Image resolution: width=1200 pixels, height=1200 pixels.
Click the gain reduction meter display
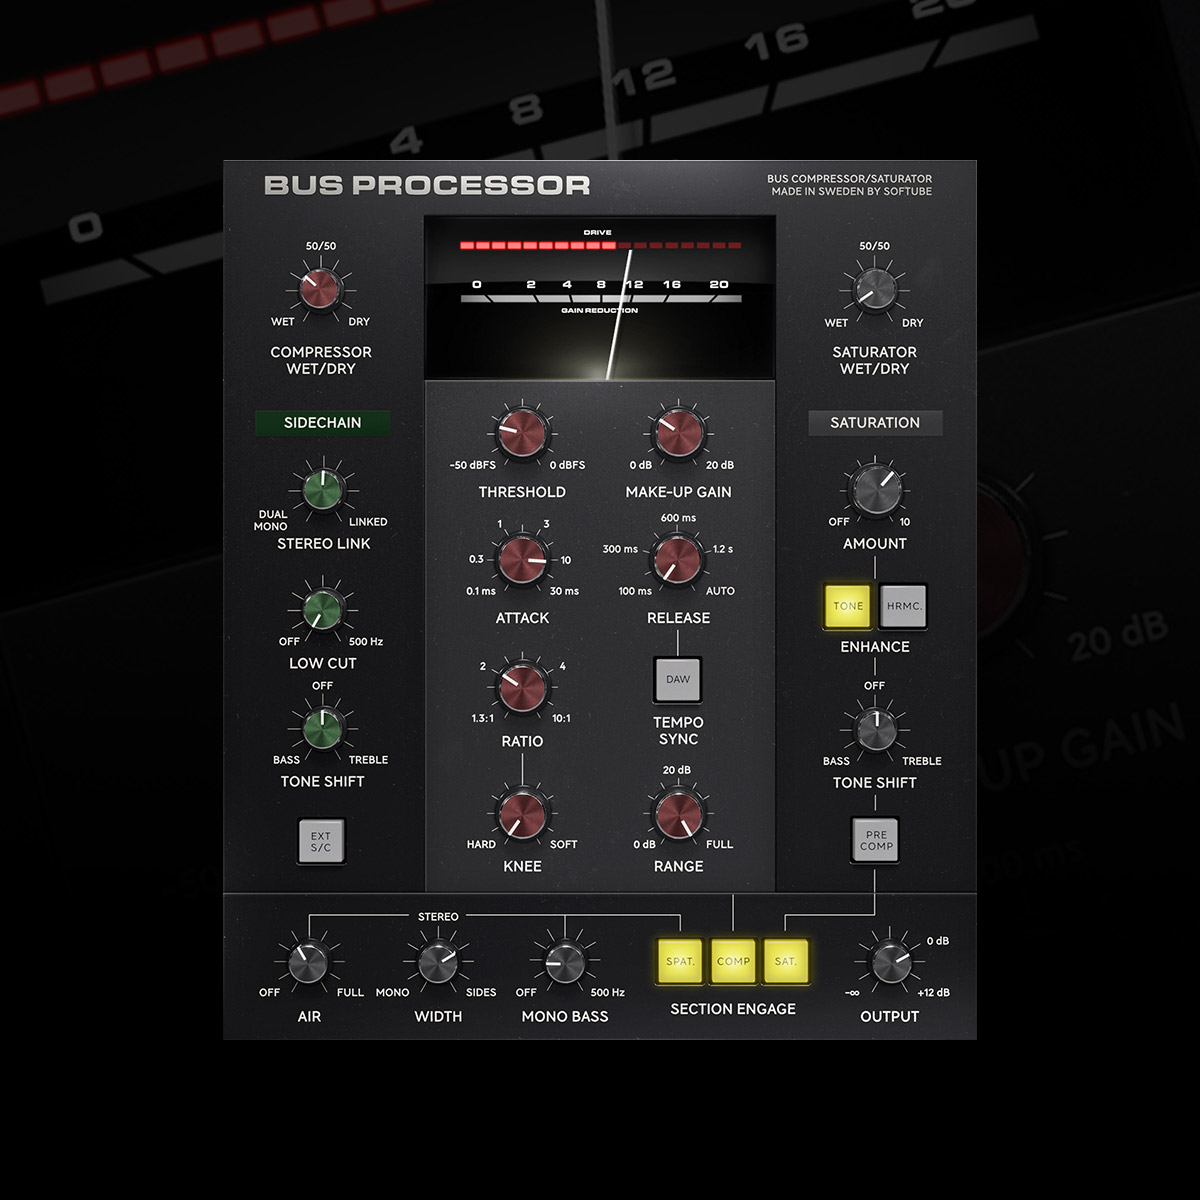[x=600, y=298]
